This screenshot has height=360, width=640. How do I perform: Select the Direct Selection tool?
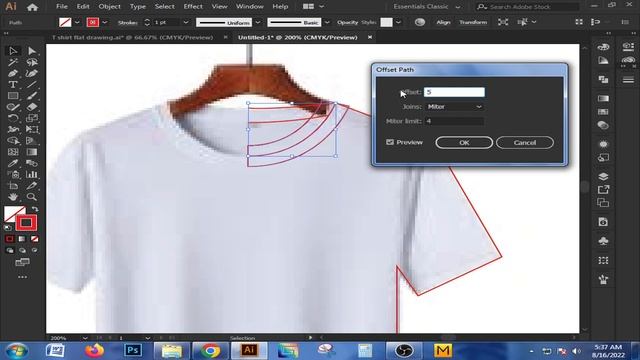(x=32, y=51)
